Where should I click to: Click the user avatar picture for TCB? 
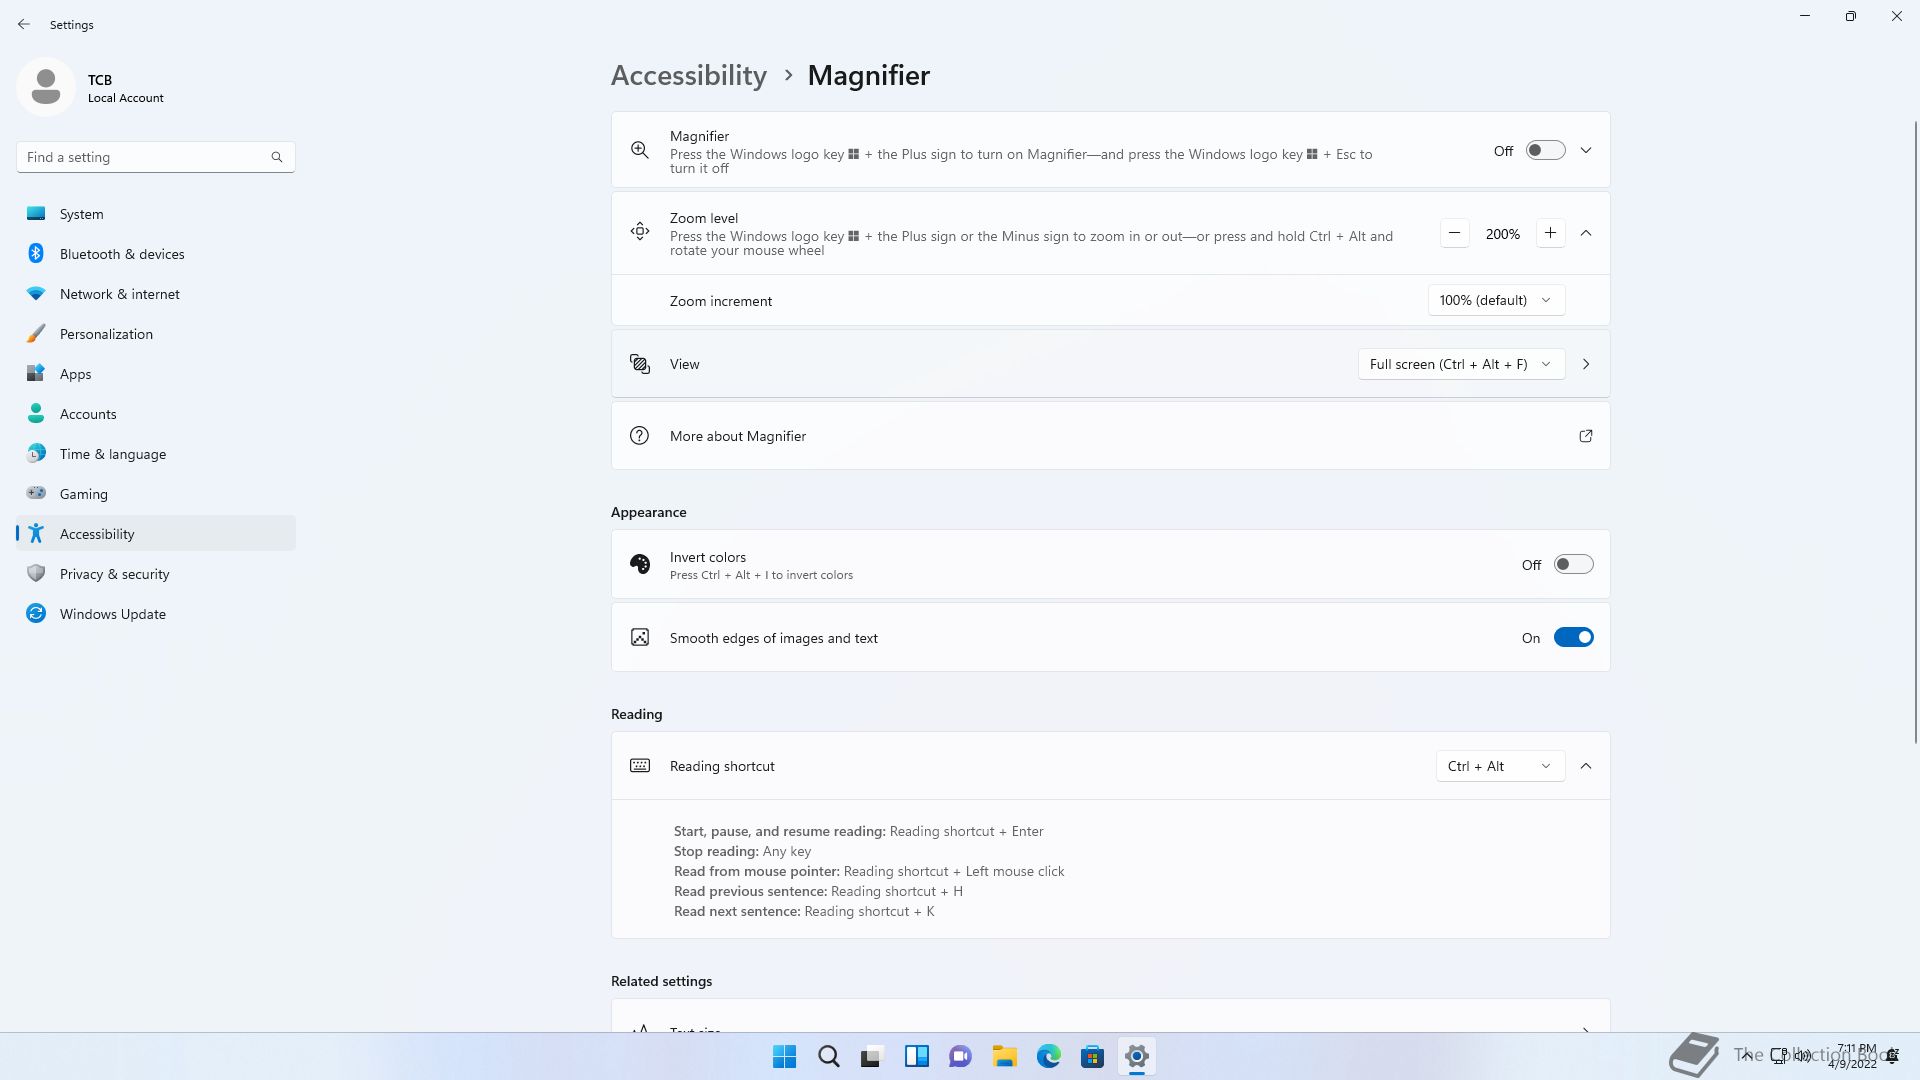[46, 87]
